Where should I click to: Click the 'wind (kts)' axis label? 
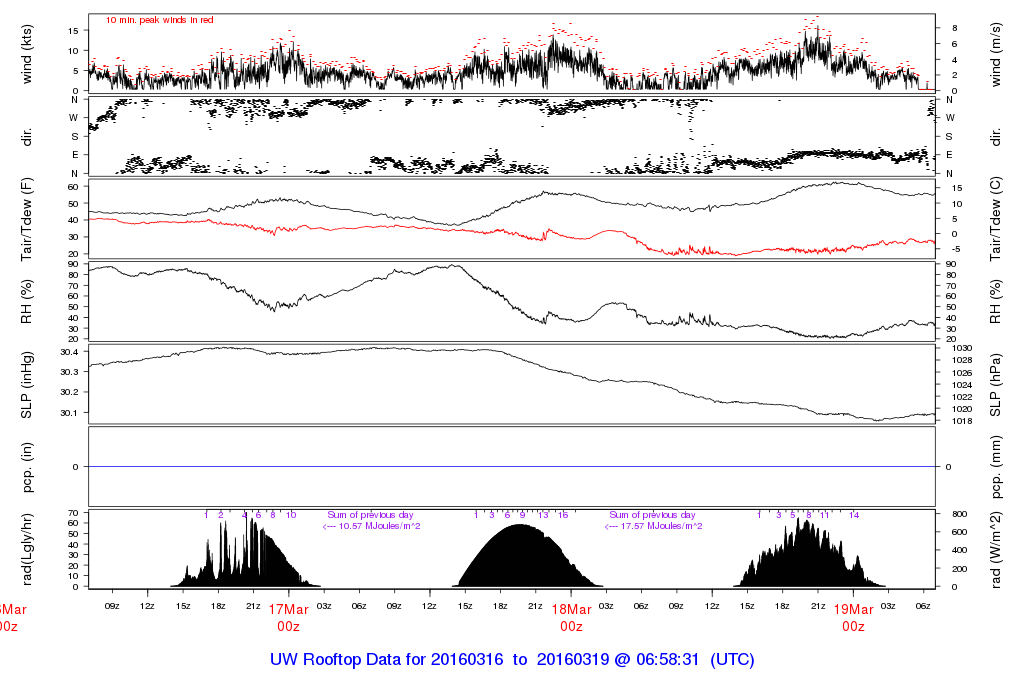coord(27,55)
